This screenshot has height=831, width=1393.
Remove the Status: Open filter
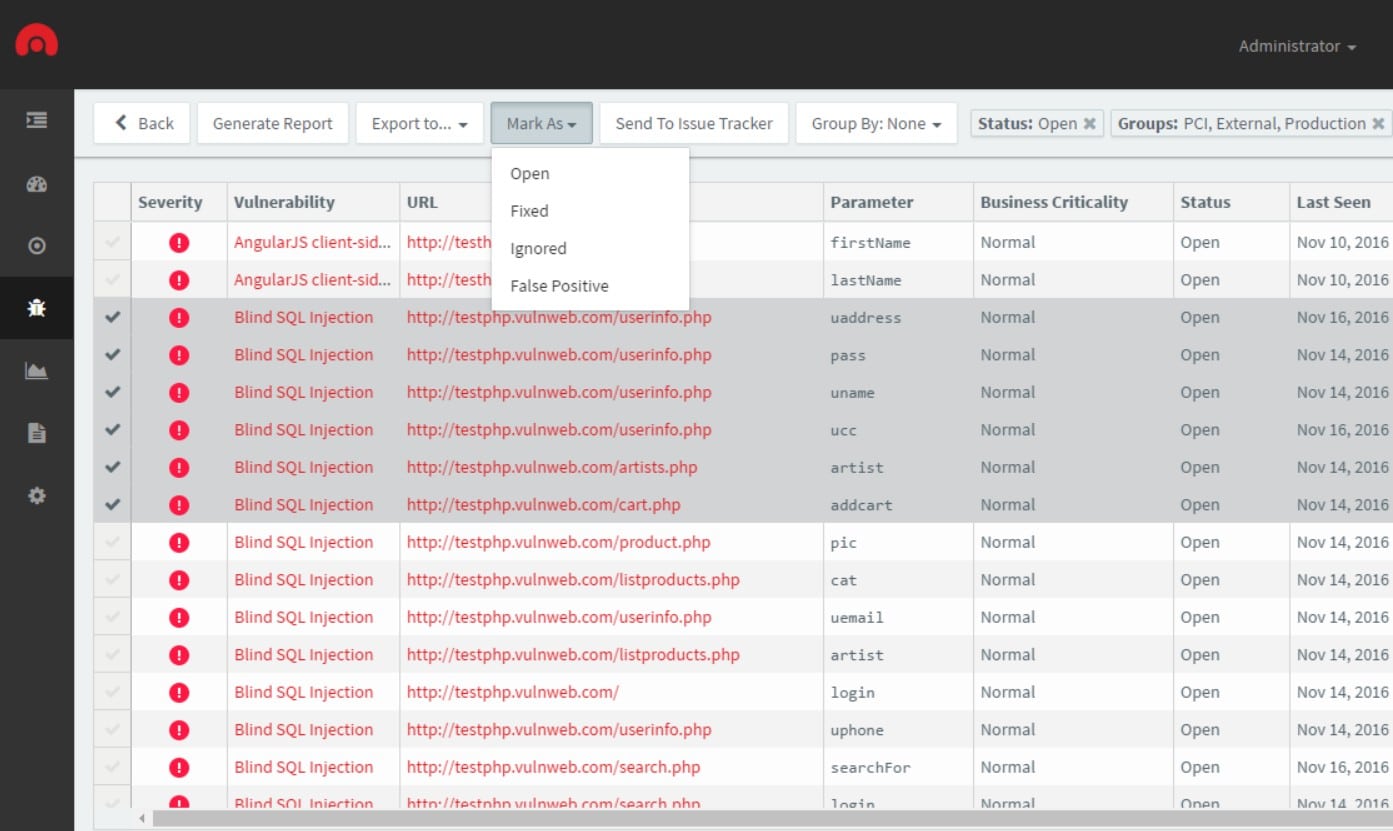[x=1091, y=122]
